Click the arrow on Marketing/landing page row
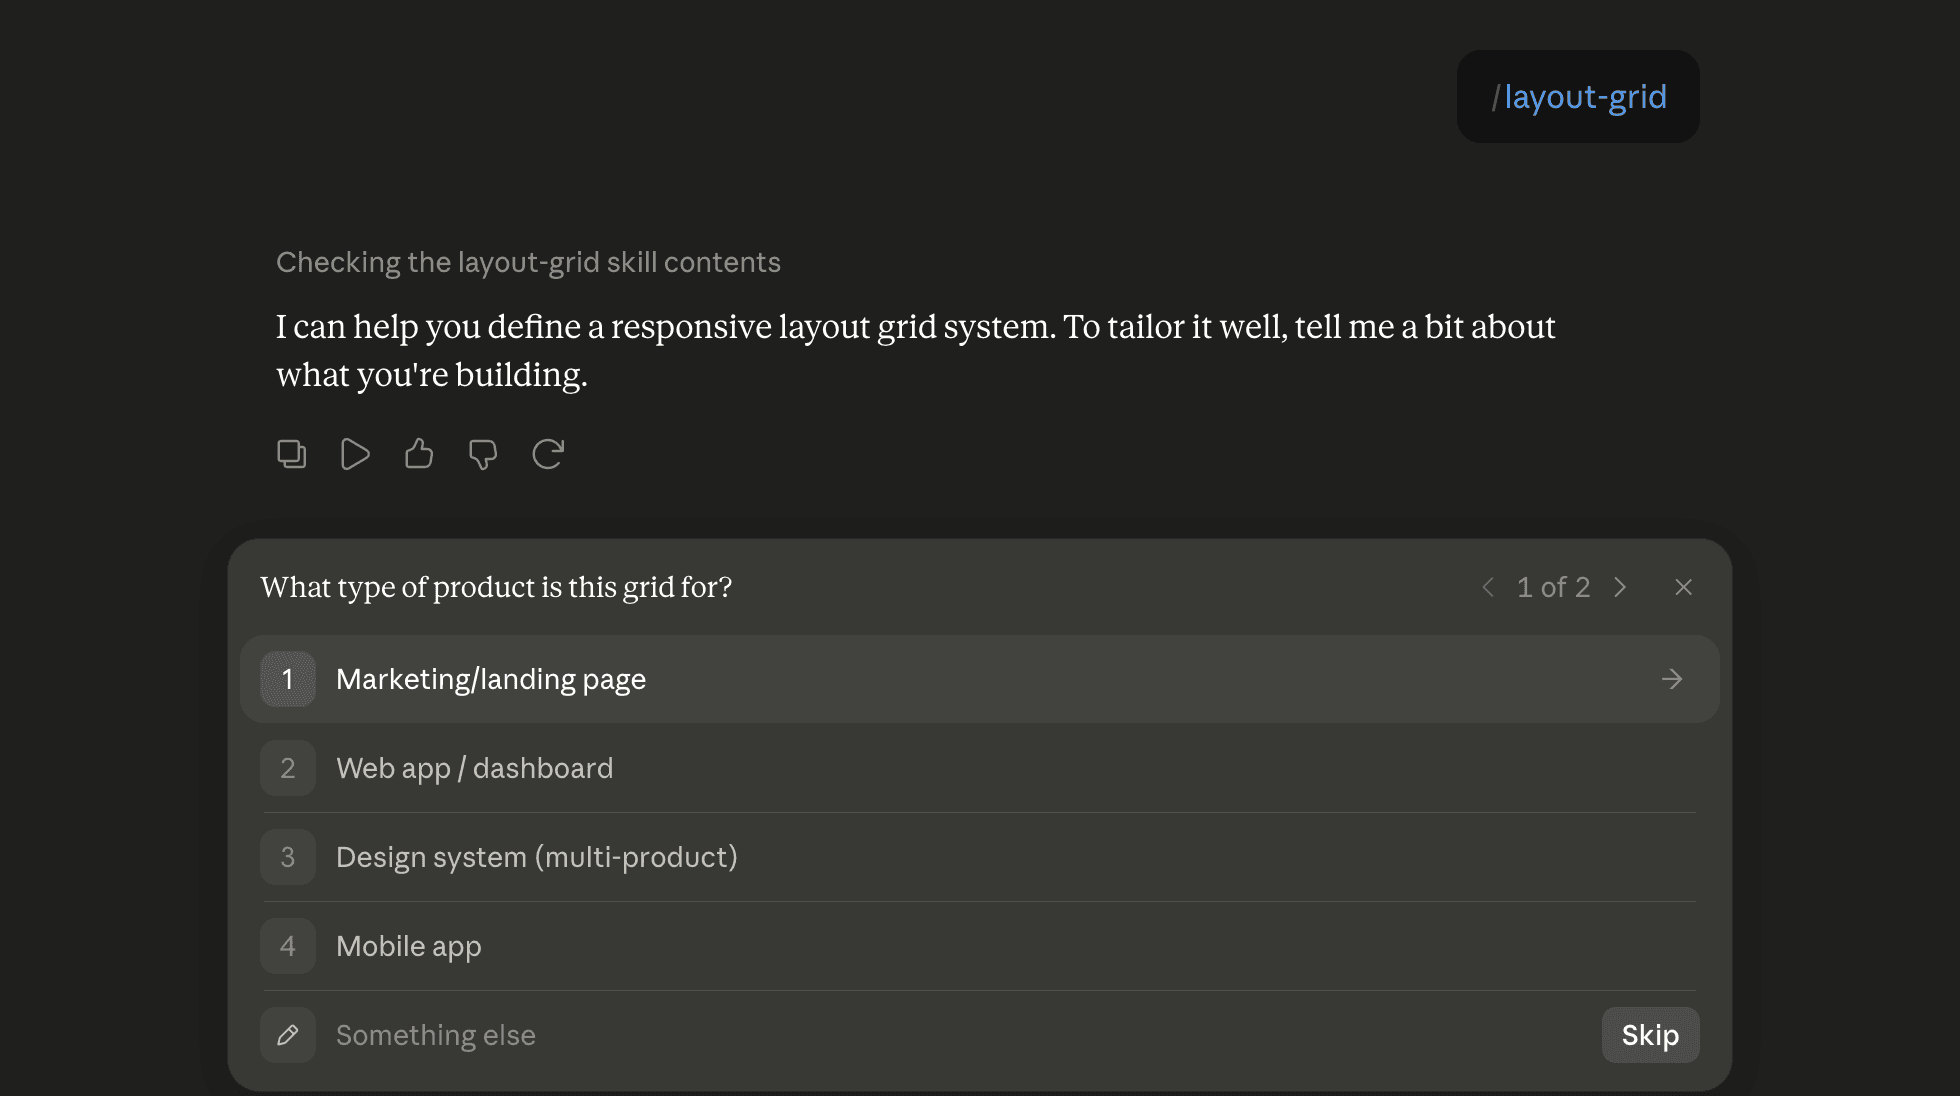 (x=1672, y=679)
